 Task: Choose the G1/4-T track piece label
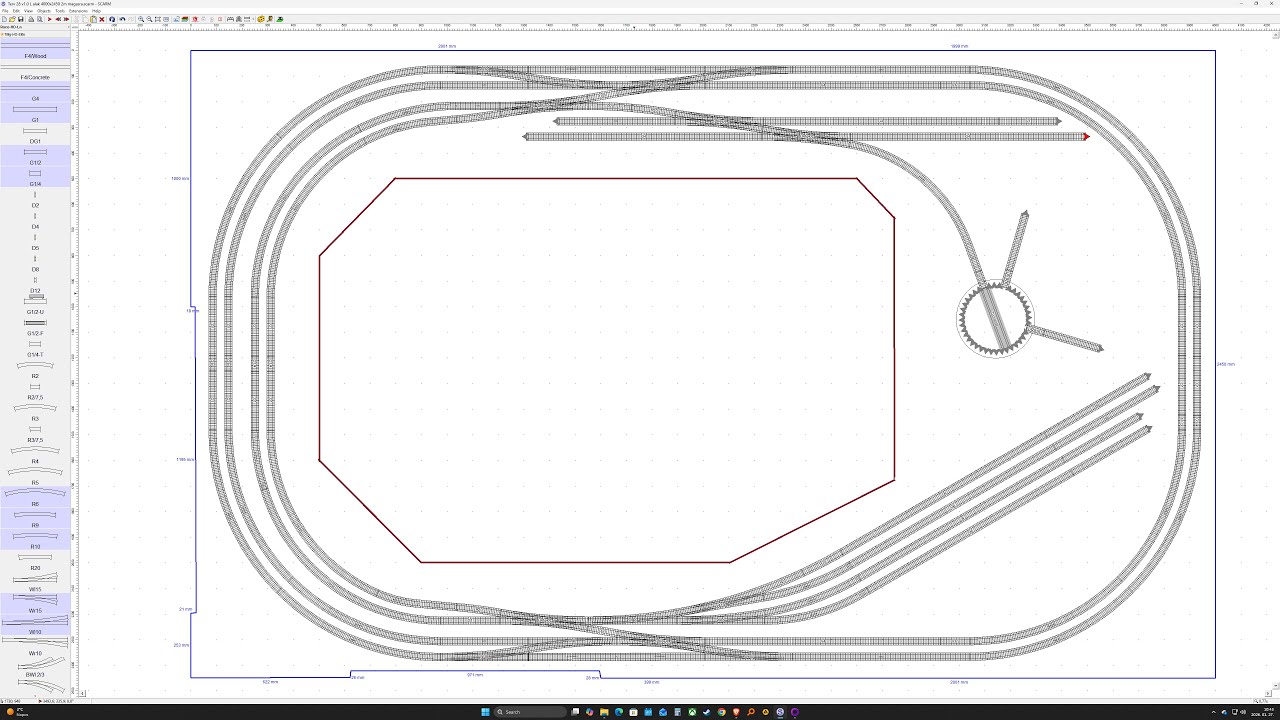coord(35,354)
